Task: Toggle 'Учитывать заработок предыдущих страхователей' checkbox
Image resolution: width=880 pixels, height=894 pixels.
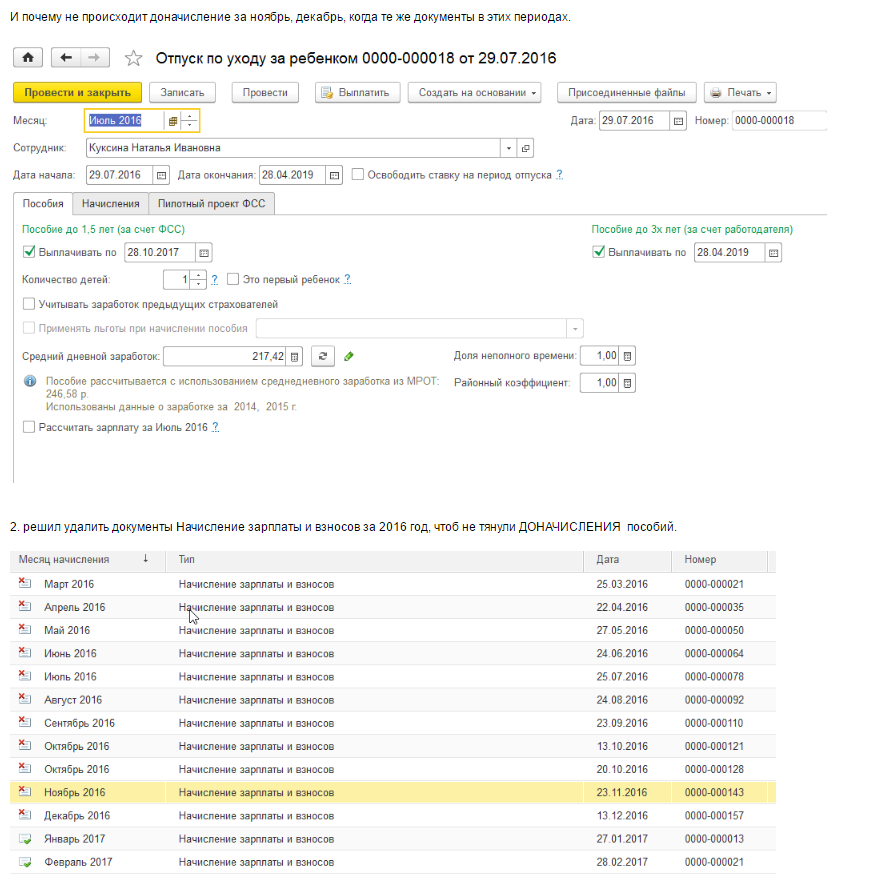Action: click(28, 304)
